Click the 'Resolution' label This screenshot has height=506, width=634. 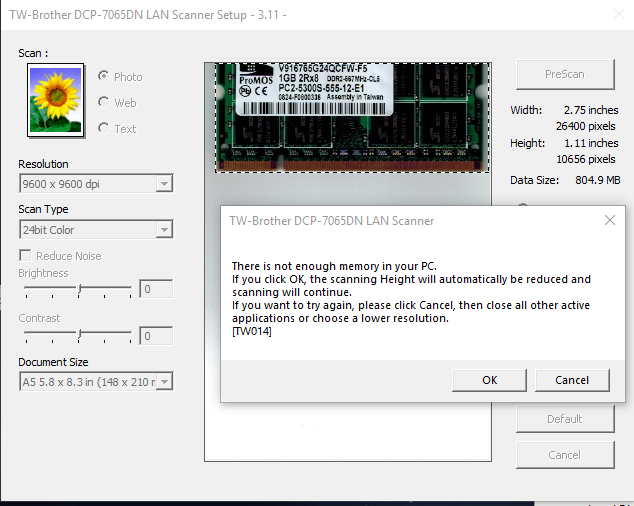tap(43, 164)
